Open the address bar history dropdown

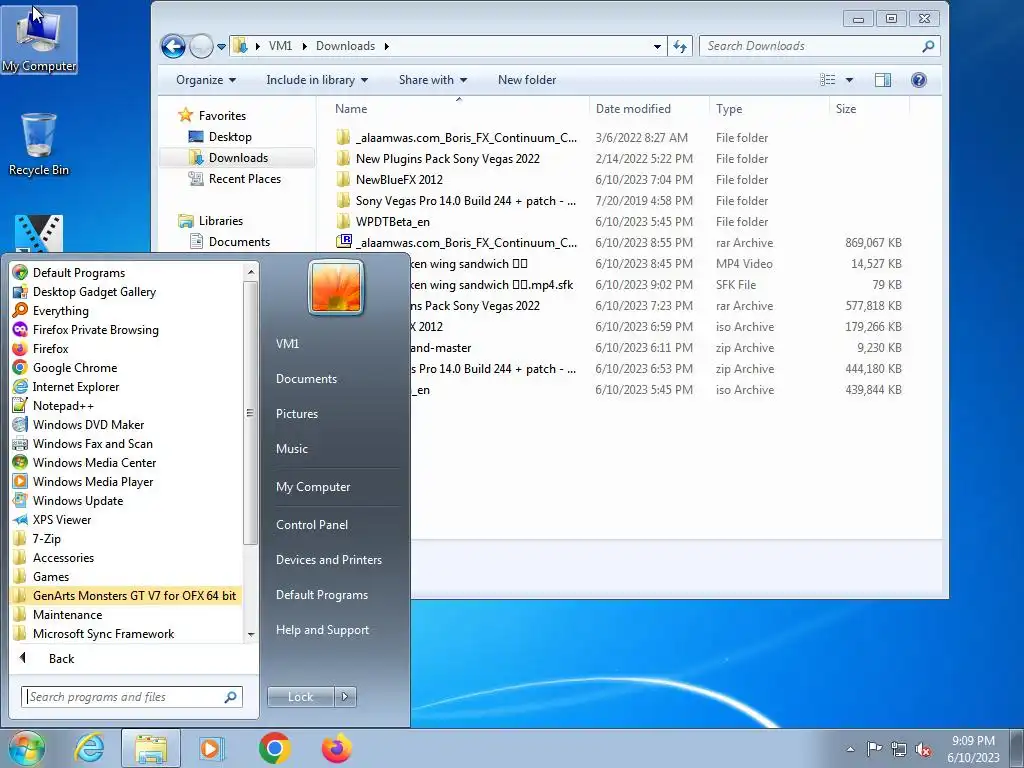pos(657,46)
